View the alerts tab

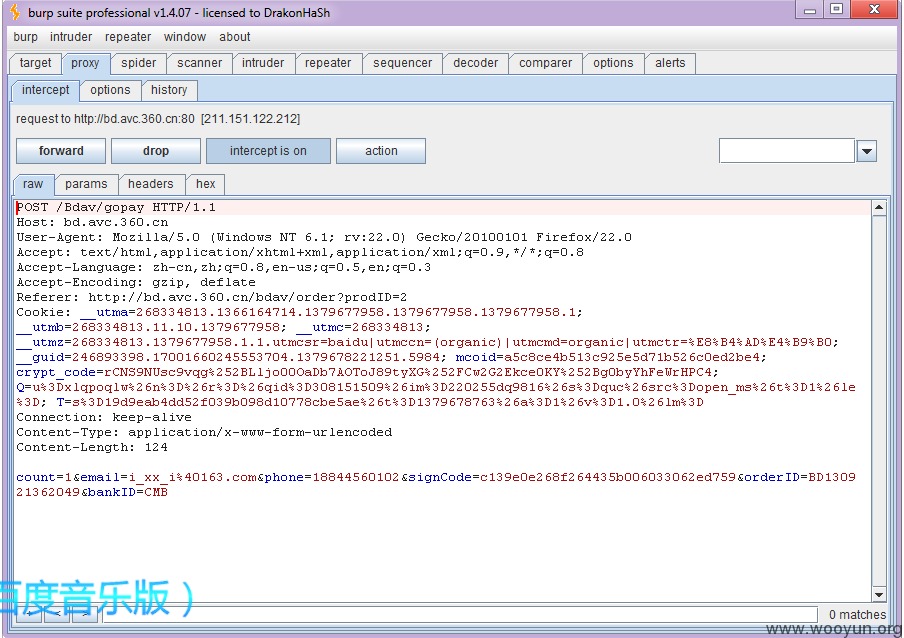[670, 63]
